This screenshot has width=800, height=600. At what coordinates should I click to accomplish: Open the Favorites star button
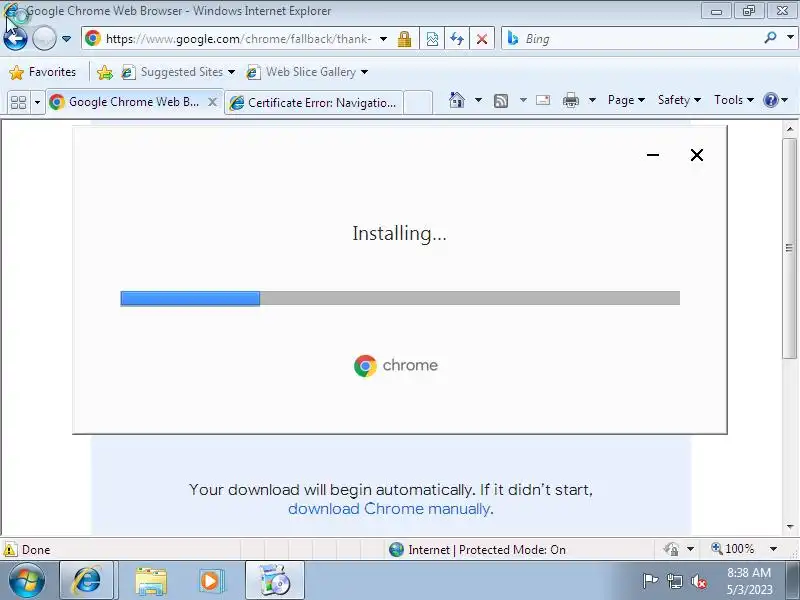pyautogui.click(x=43, y=72)
